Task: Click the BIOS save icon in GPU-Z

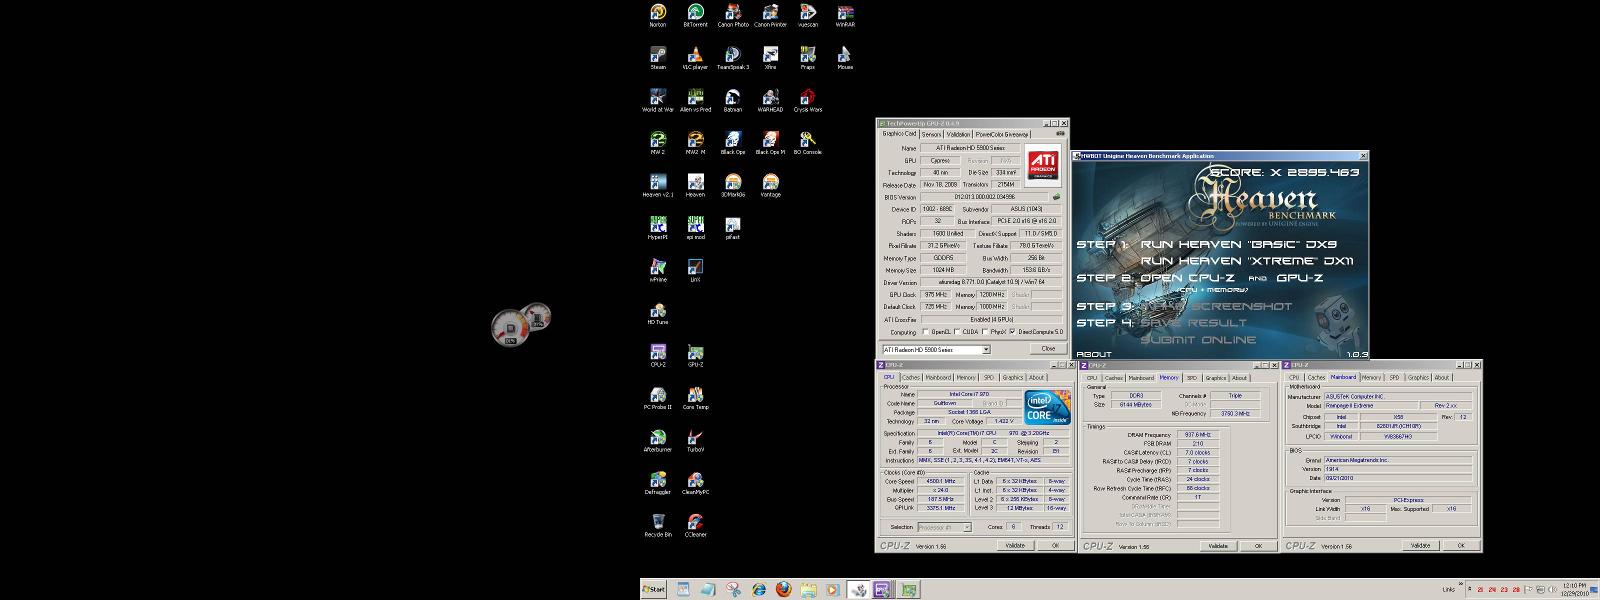Action: [x=1057, y=197]
